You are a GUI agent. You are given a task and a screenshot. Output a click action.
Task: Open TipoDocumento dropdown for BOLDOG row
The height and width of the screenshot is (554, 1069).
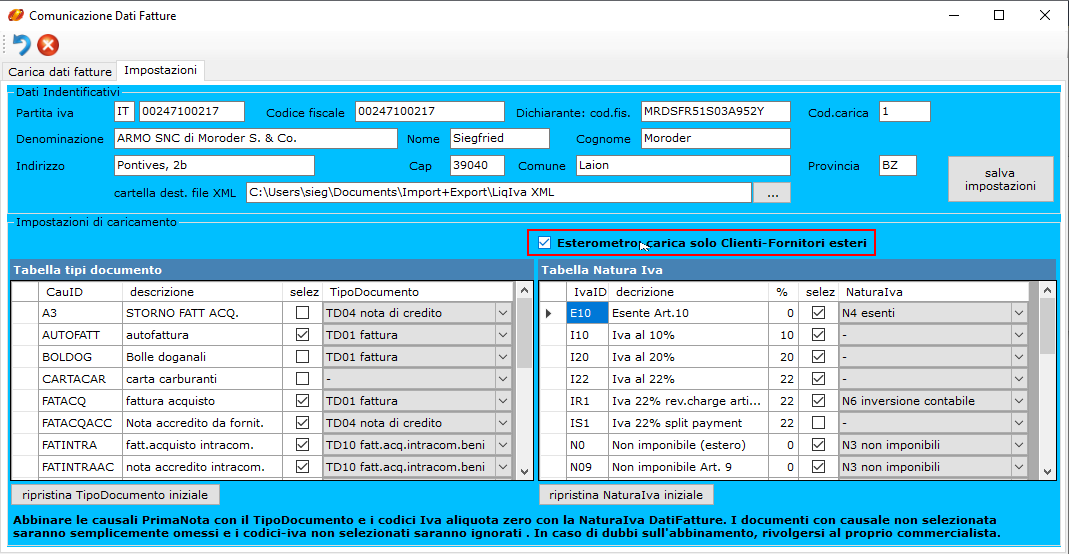coord(502,357)
